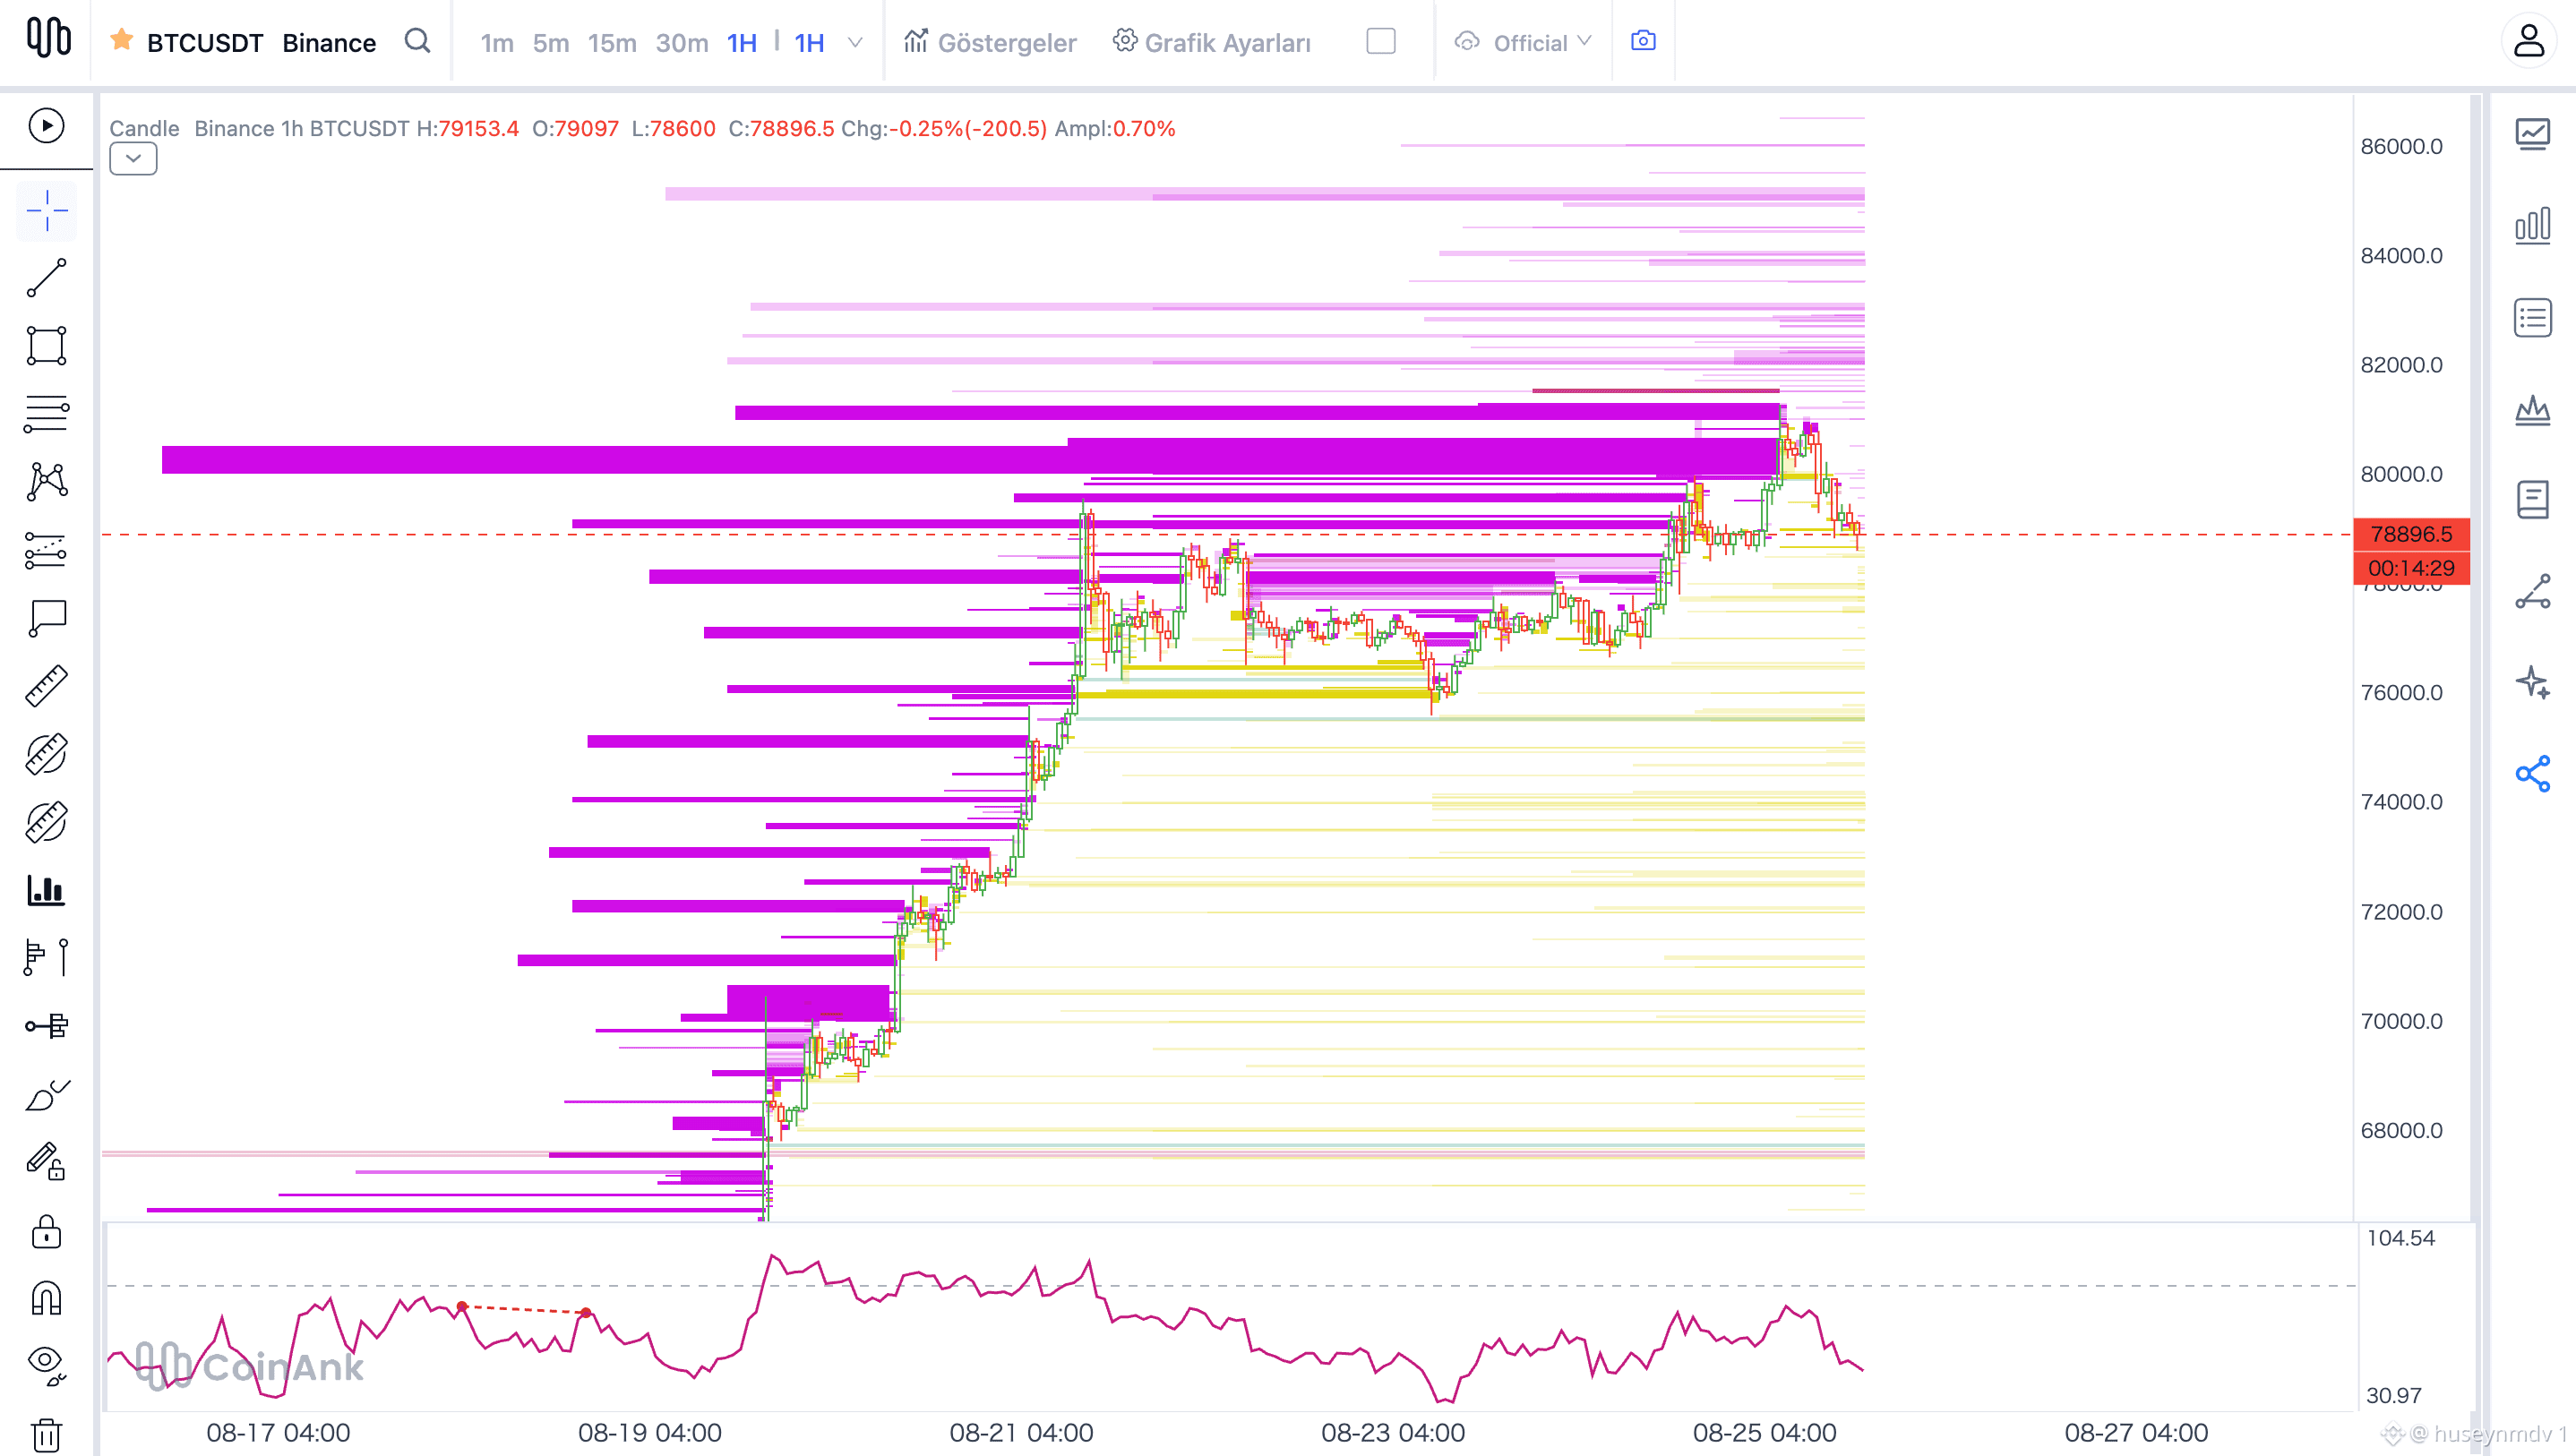The width and height of the screenshot is (2576, 1456).
Task: Open the Göstergeler indicators menu
Action: coord(991,42)
